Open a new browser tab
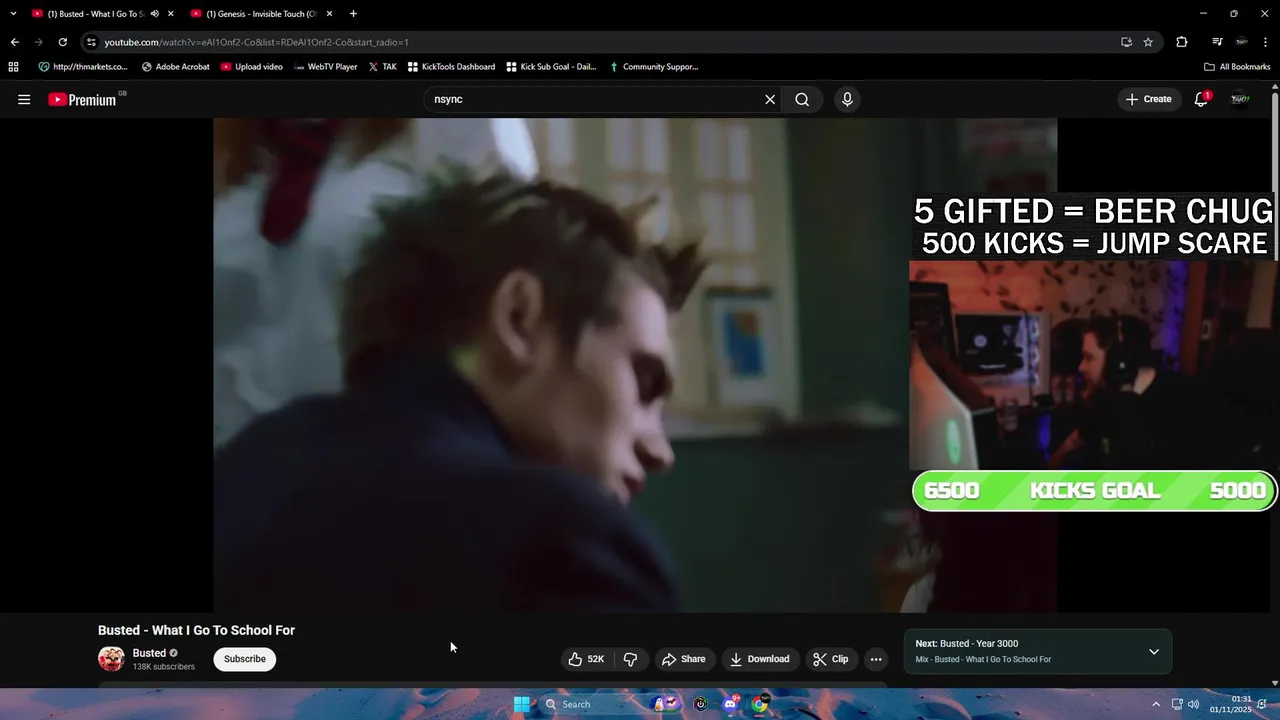 click(353, 14)
